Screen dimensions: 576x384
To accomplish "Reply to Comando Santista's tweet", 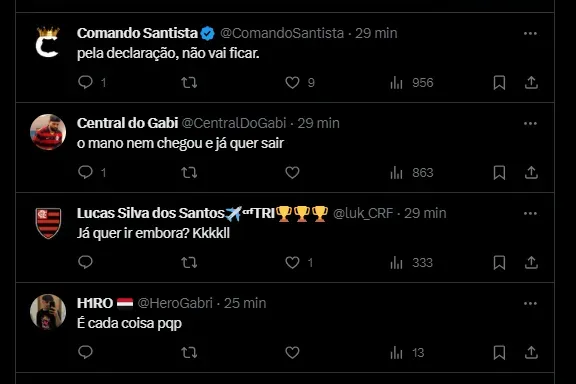I will pyautogui.click(x=85, y=82).
